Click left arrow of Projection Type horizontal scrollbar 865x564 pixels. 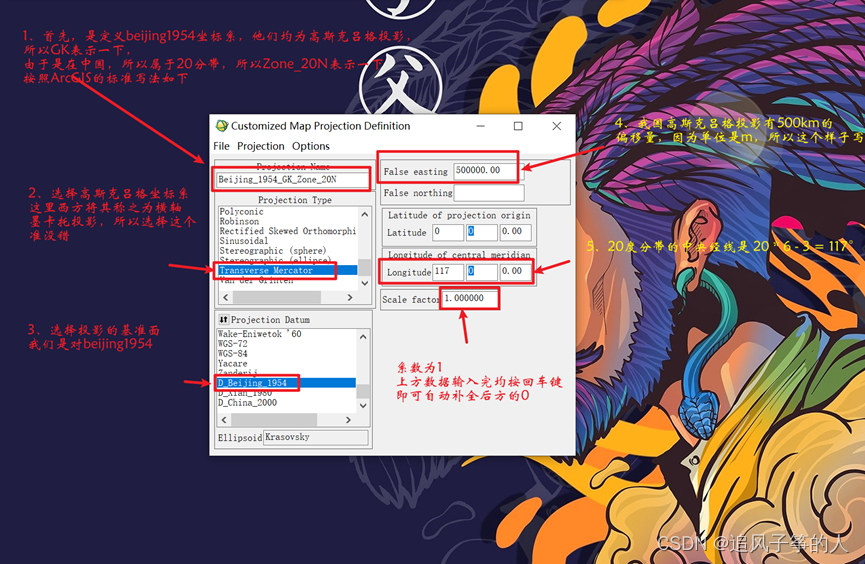tap(225, 297)
